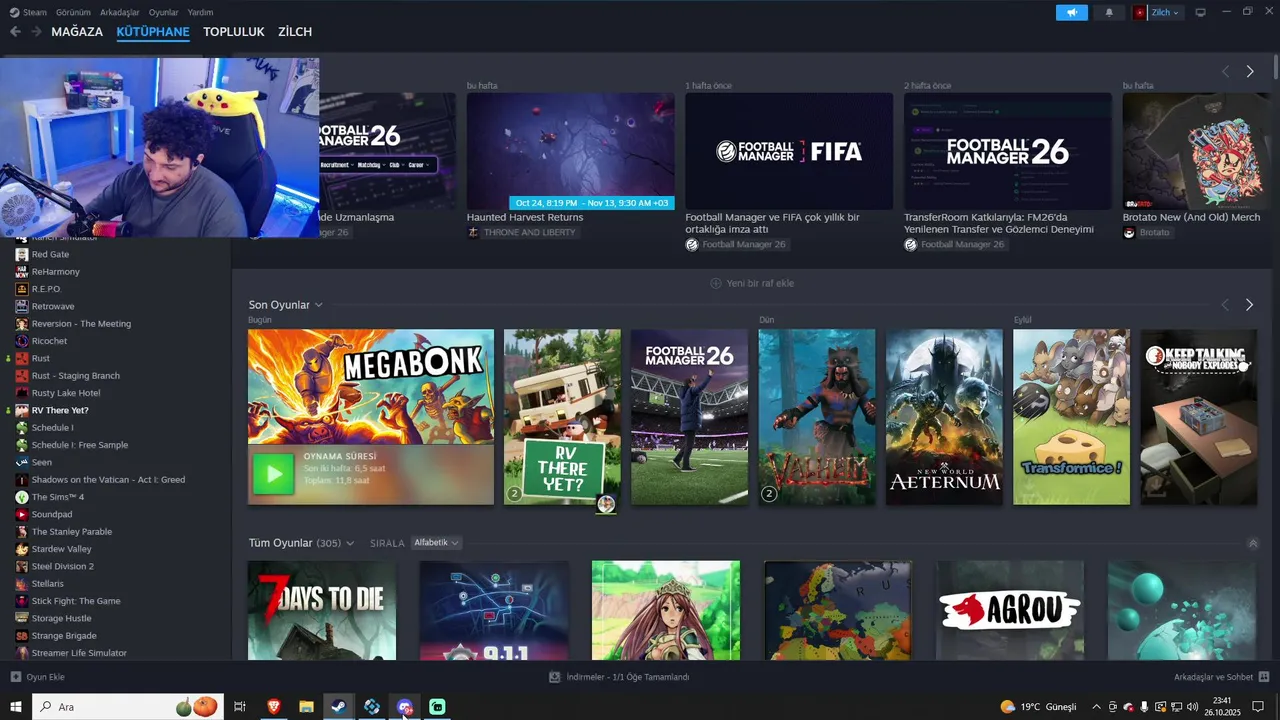Viewport: 1280px width, 720px height.
Task: Open the Steam announcements megaphone button
Action: pyautogui.click(x=1071, y=12)
